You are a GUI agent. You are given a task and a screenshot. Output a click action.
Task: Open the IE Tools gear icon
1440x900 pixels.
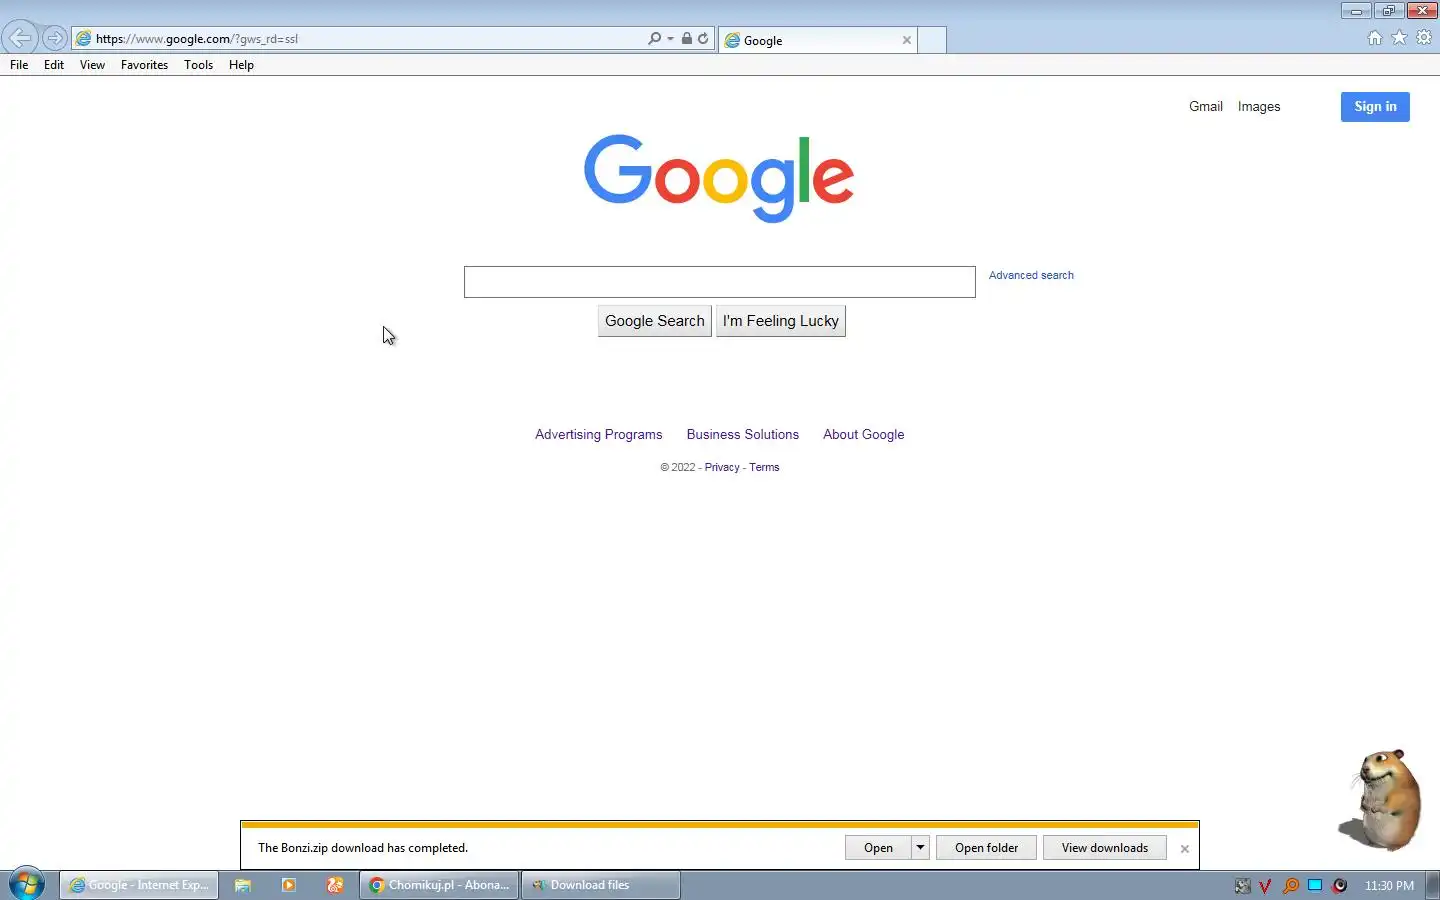[1424, 37]
